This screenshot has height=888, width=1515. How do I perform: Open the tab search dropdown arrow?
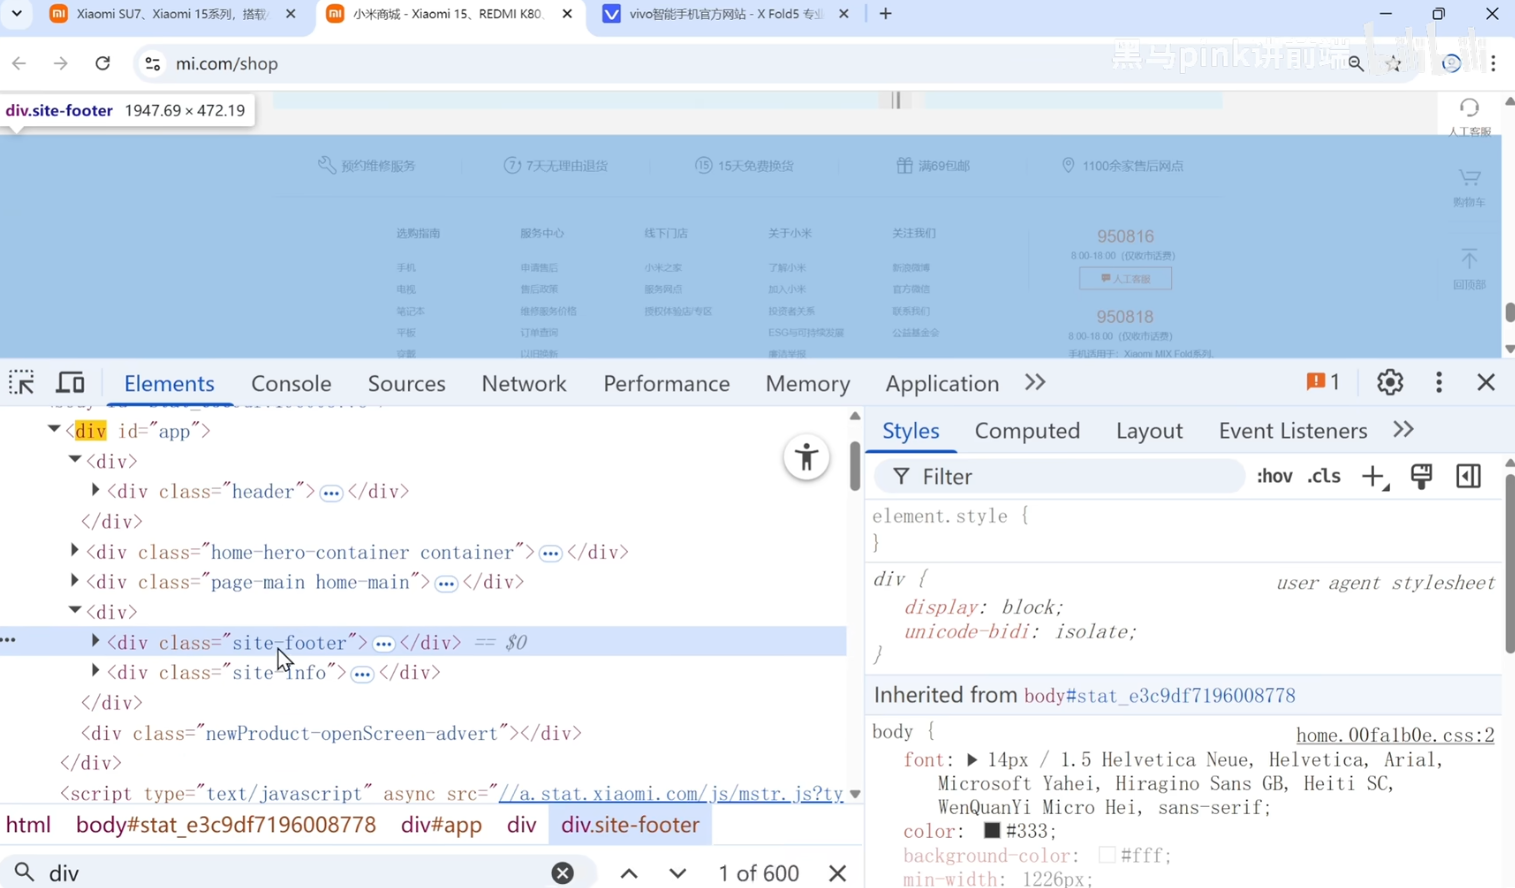pos(17,14)
